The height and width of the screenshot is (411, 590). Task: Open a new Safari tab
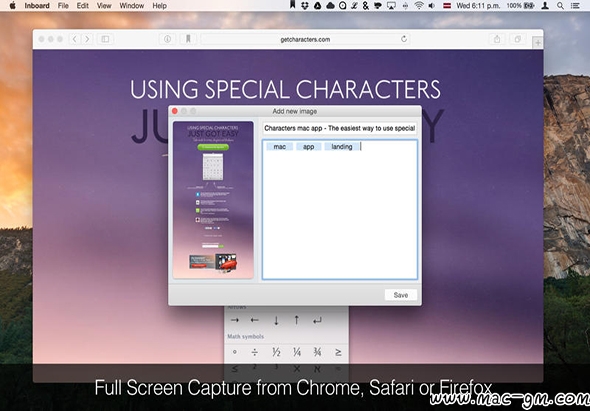[538, 43]
